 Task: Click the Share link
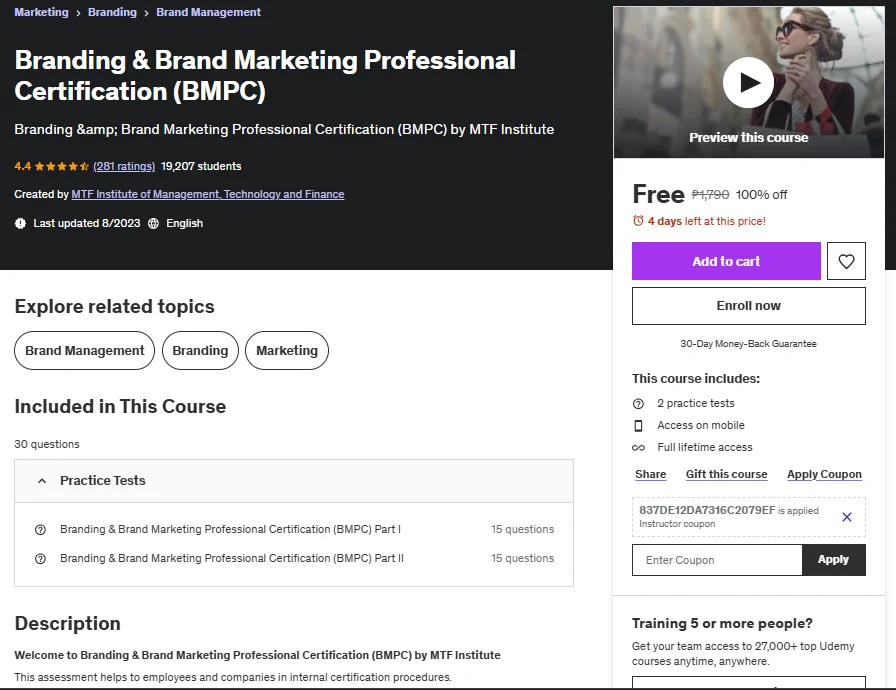[x=650, y=474]
